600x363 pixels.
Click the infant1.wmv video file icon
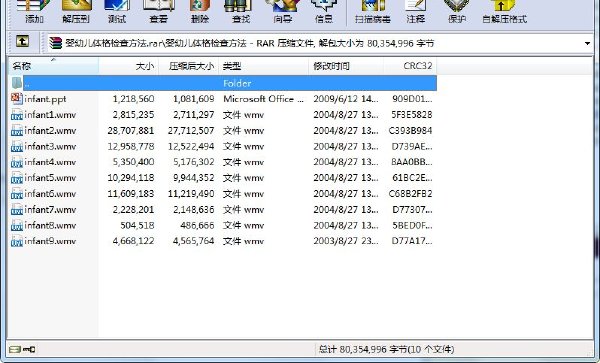17,115
